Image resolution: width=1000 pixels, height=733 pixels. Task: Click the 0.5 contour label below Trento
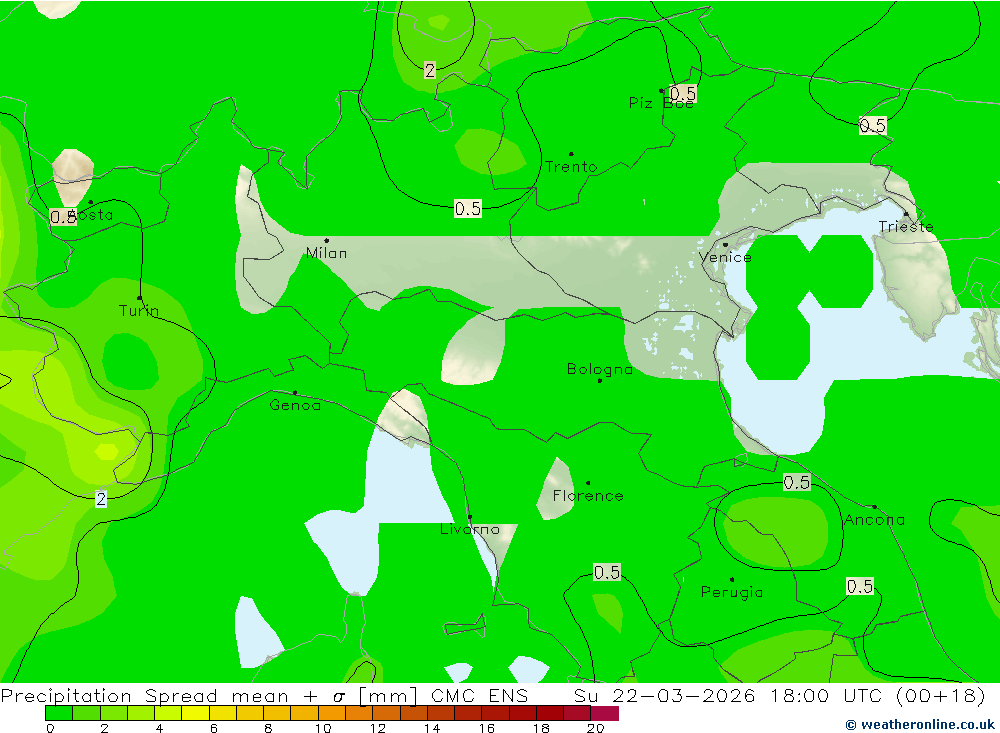tap(467, 209)
